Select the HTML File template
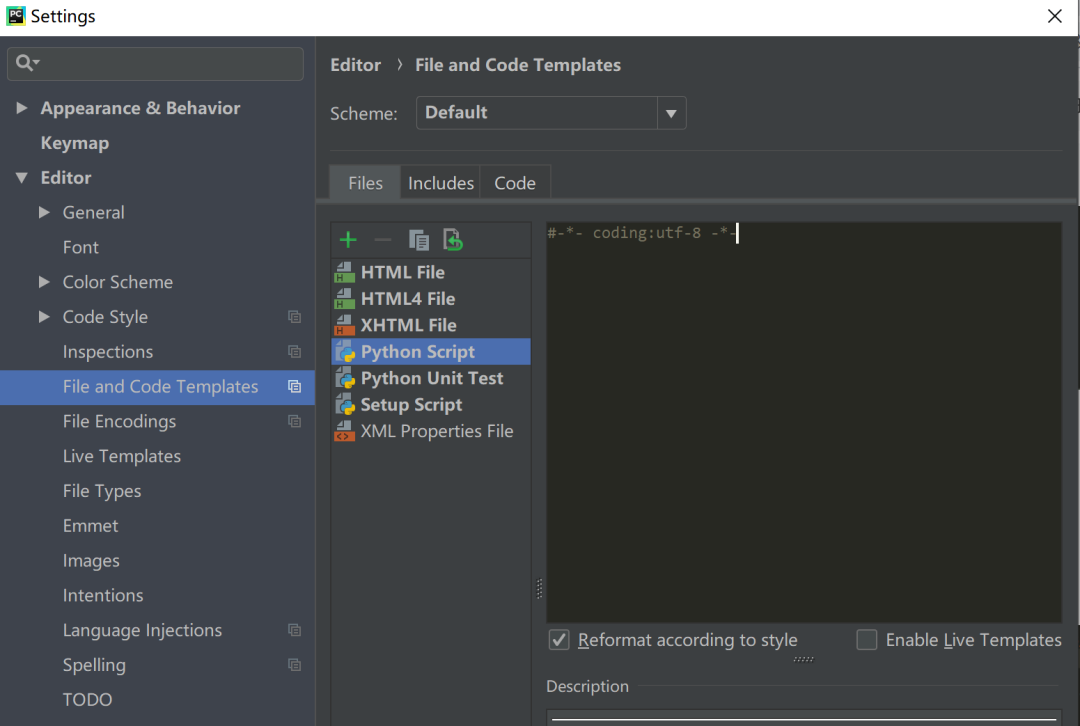This screenshot has height=726, width=1080. click(402, 272)
